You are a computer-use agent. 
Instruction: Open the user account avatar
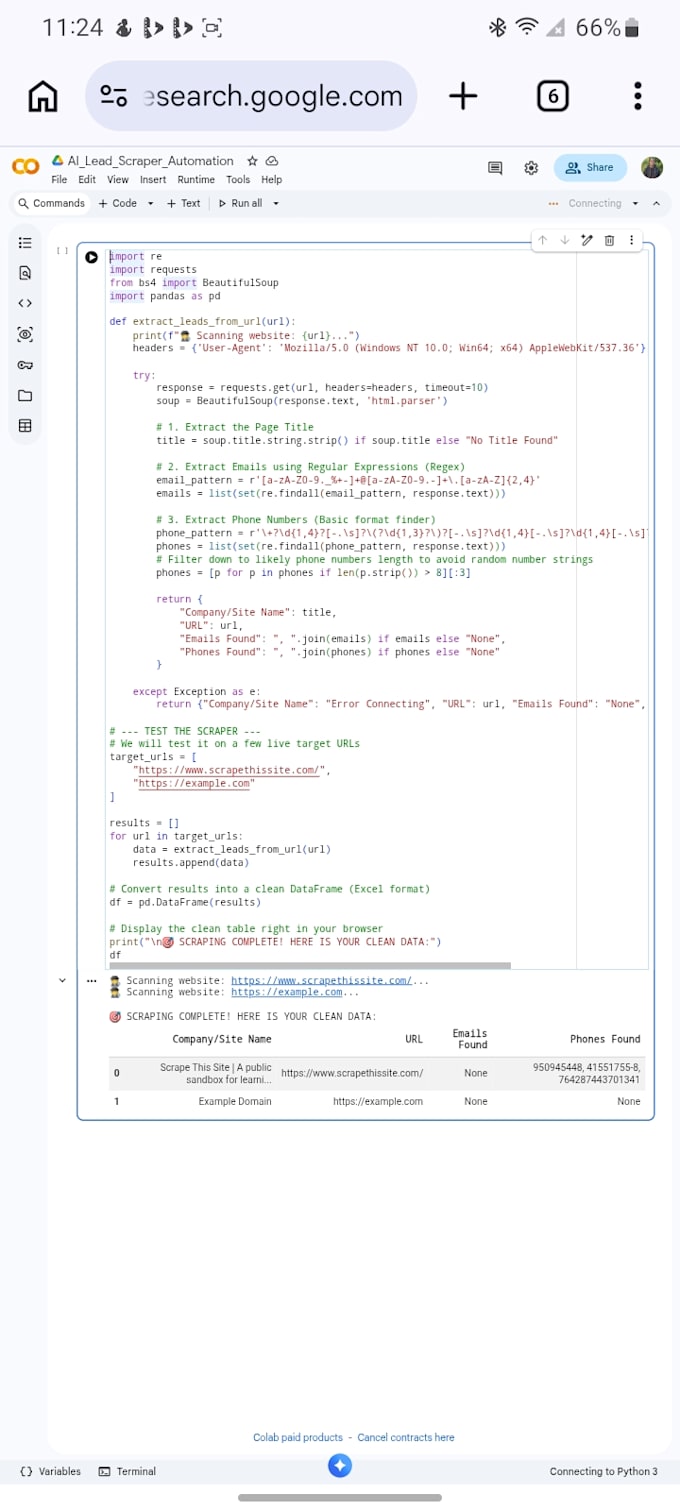[652, 168]
